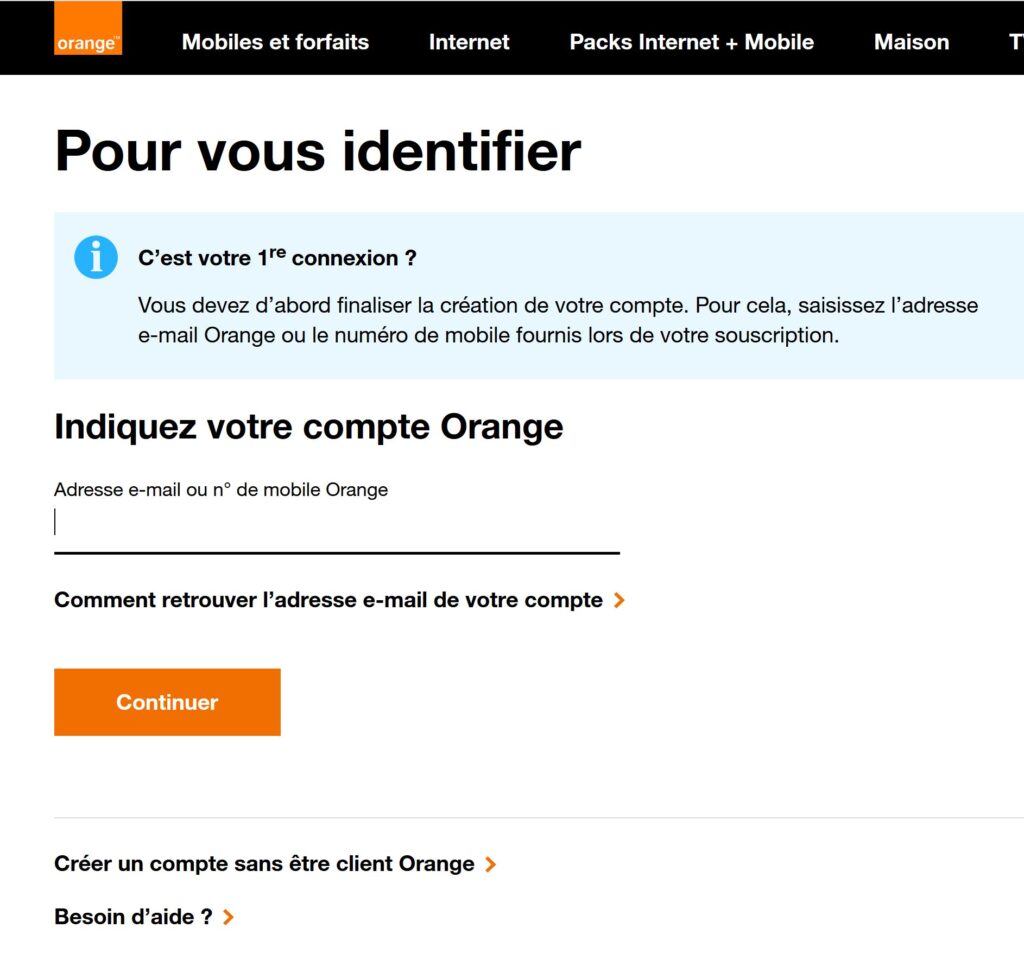The image size is (1024, 960).
Task: Click the Orange logo icon
Action: (88, 26)
